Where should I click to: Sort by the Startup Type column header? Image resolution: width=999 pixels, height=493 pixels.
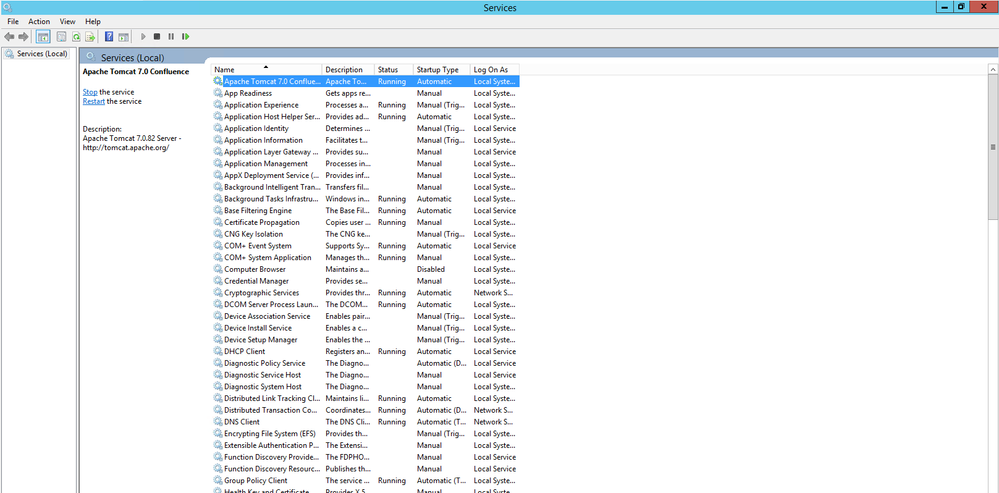point(442,69)
